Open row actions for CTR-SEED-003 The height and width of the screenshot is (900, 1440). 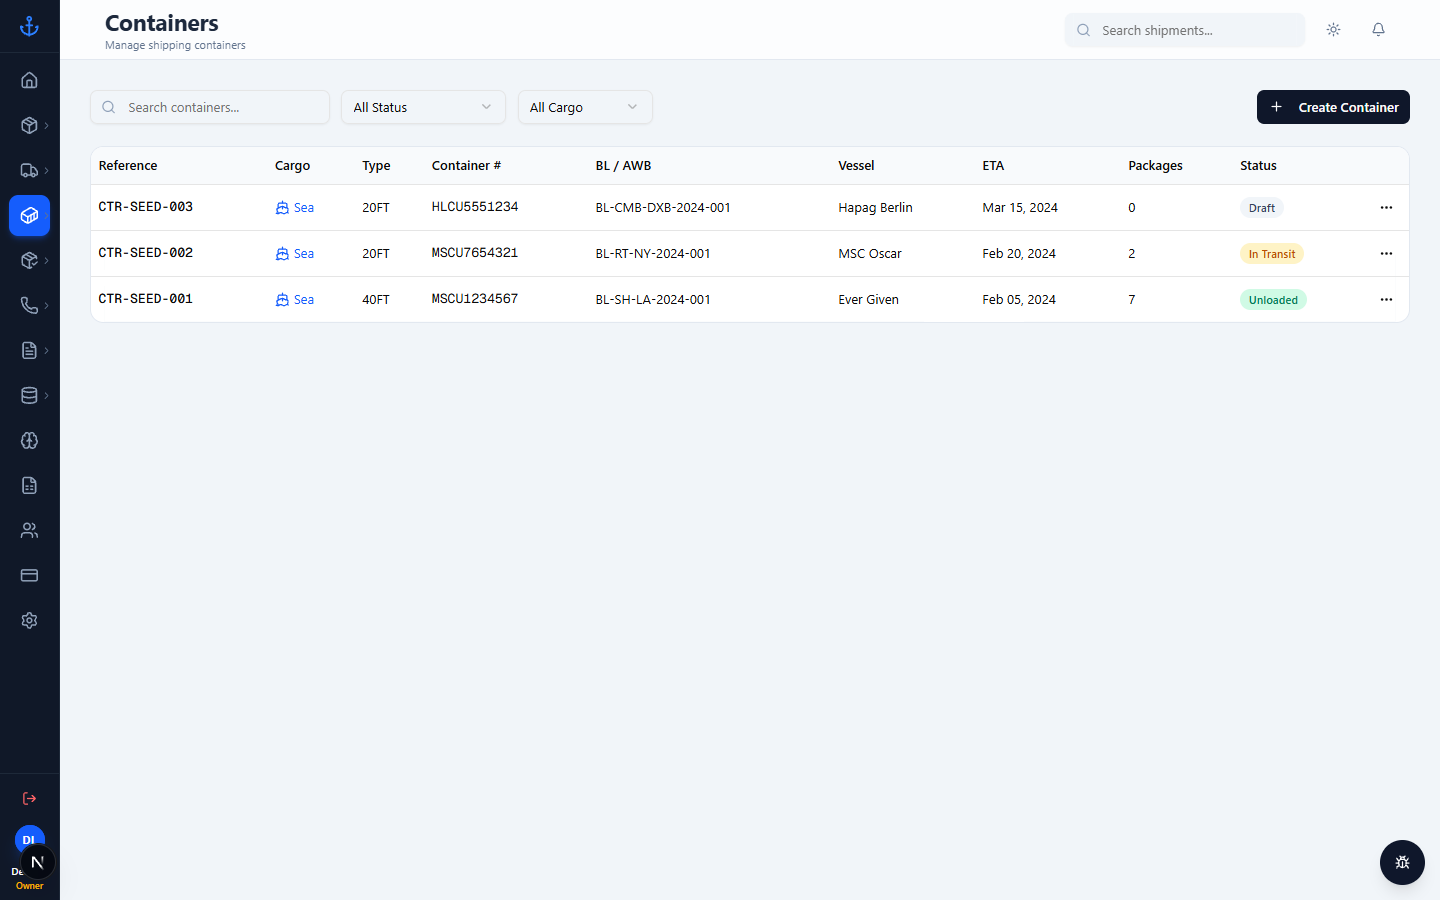point(1386,208)
